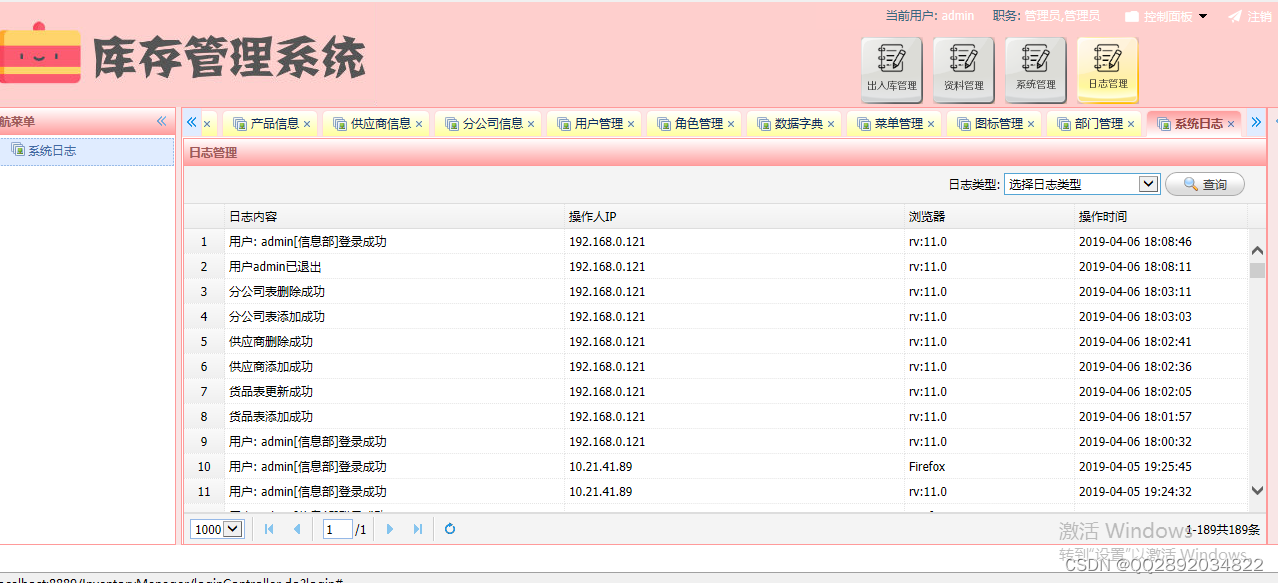1278x583 pixels.
Task: Open the page size dropdown showing 1000
Action: tap(216, 528)
